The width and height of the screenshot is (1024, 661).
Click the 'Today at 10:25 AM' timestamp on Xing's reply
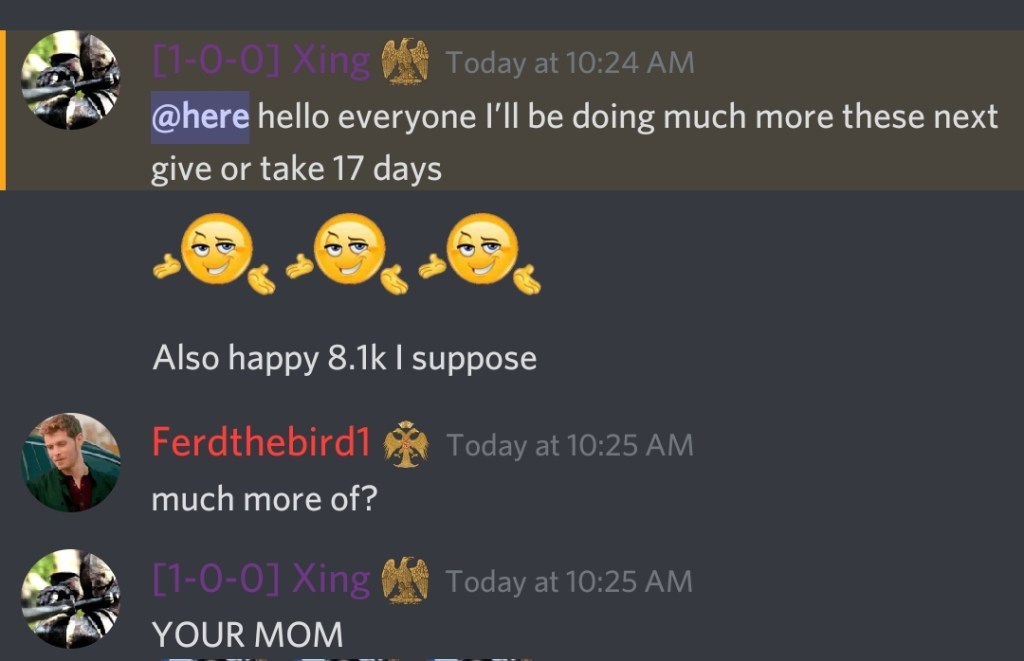point(569,582)
